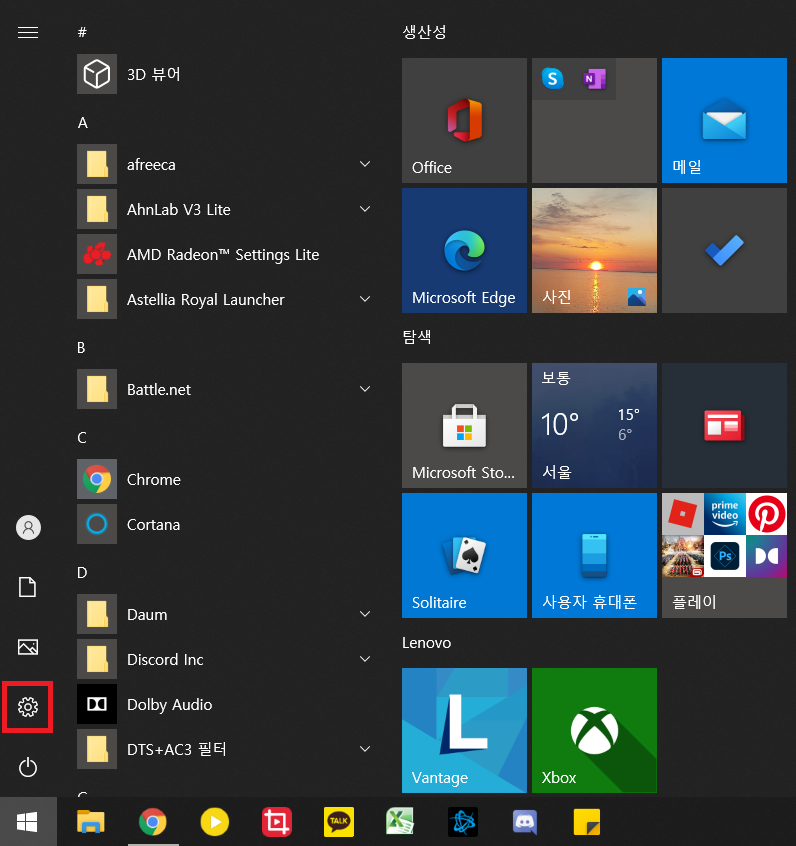Launch AMD Radeon Settings Lite
The image size is (796, 846).
[x=224, y=254]
